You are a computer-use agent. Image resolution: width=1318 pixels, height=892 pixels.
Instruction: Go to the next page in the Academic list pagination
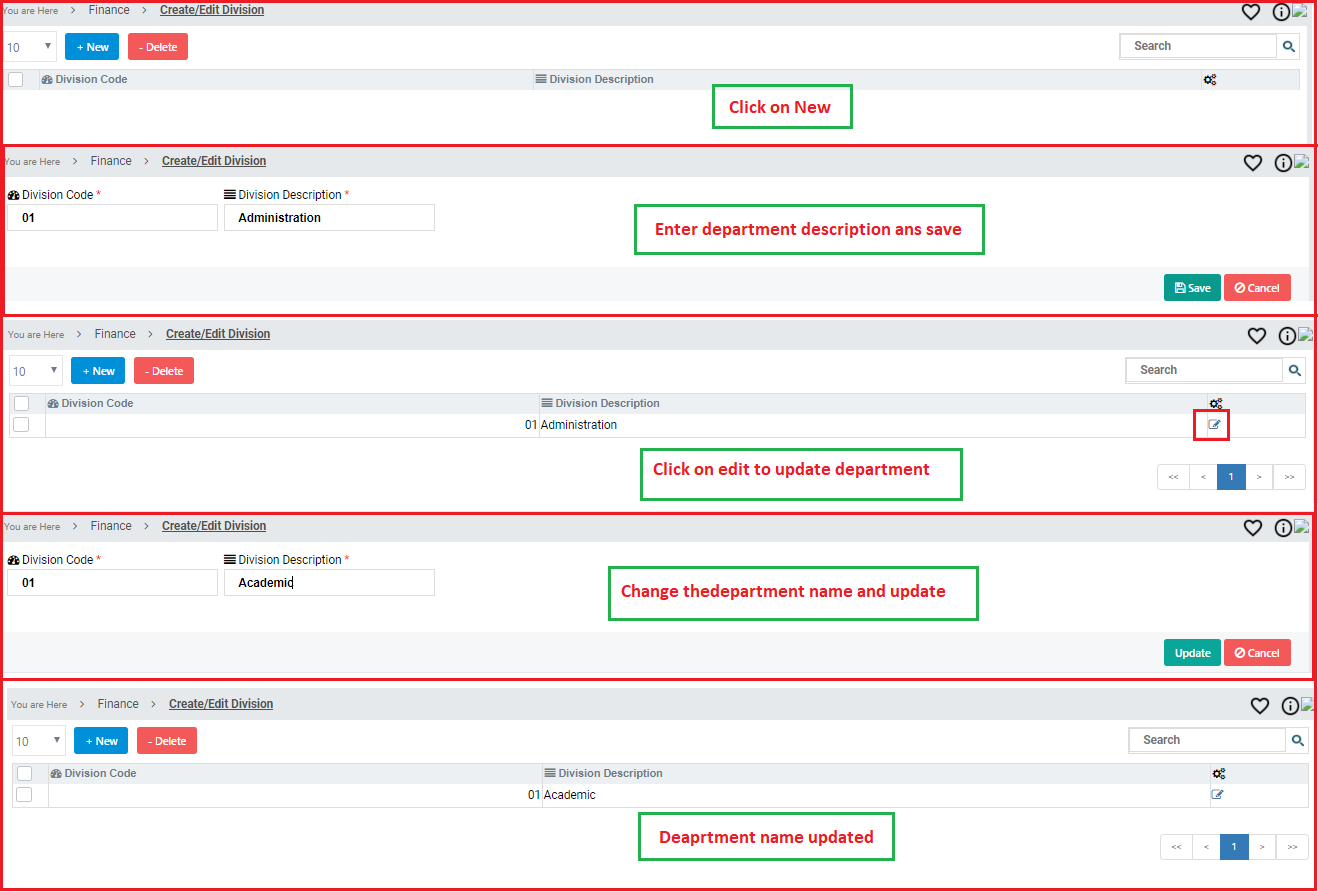click(x=1263, y=847)
